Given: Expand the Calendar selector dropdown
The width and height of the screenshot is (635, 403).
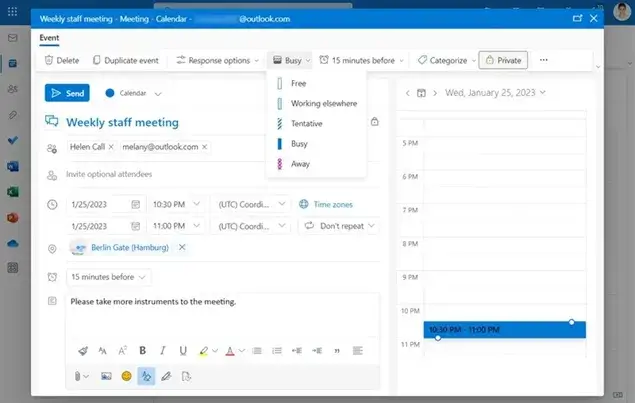Looking at the screenshot, I should (158, 94).
